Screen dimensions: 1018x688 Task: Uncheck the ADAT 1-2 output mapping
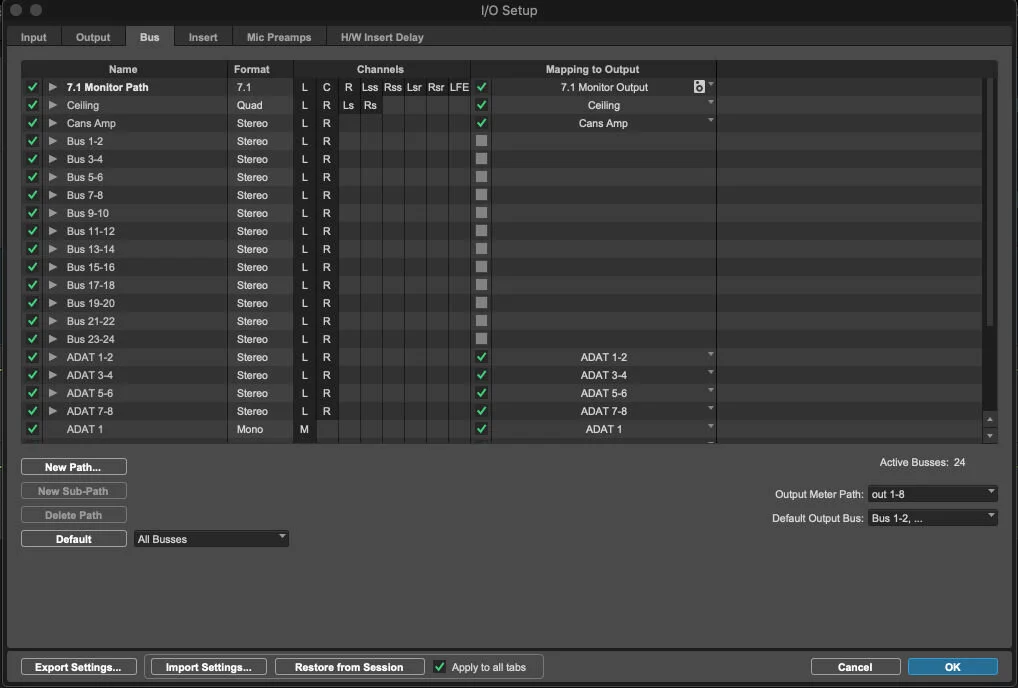click(x=481, y=357)
